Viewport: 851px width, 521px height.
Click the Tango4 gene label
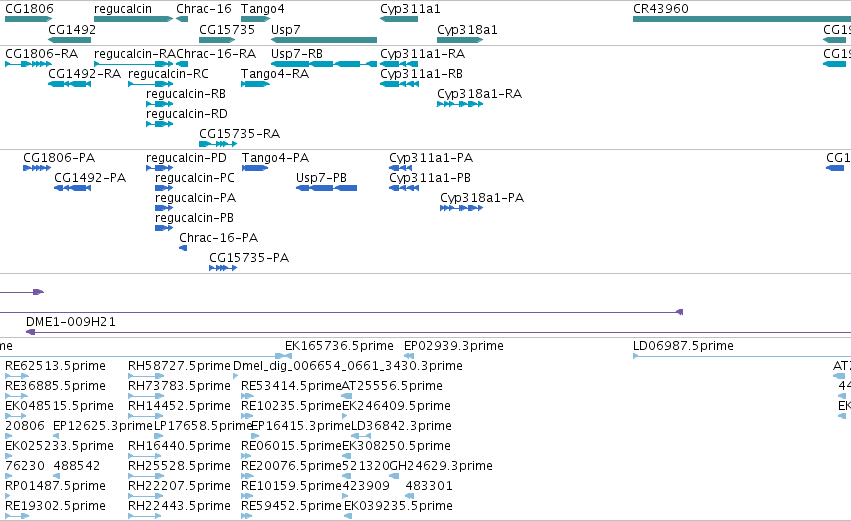[263, 9]
